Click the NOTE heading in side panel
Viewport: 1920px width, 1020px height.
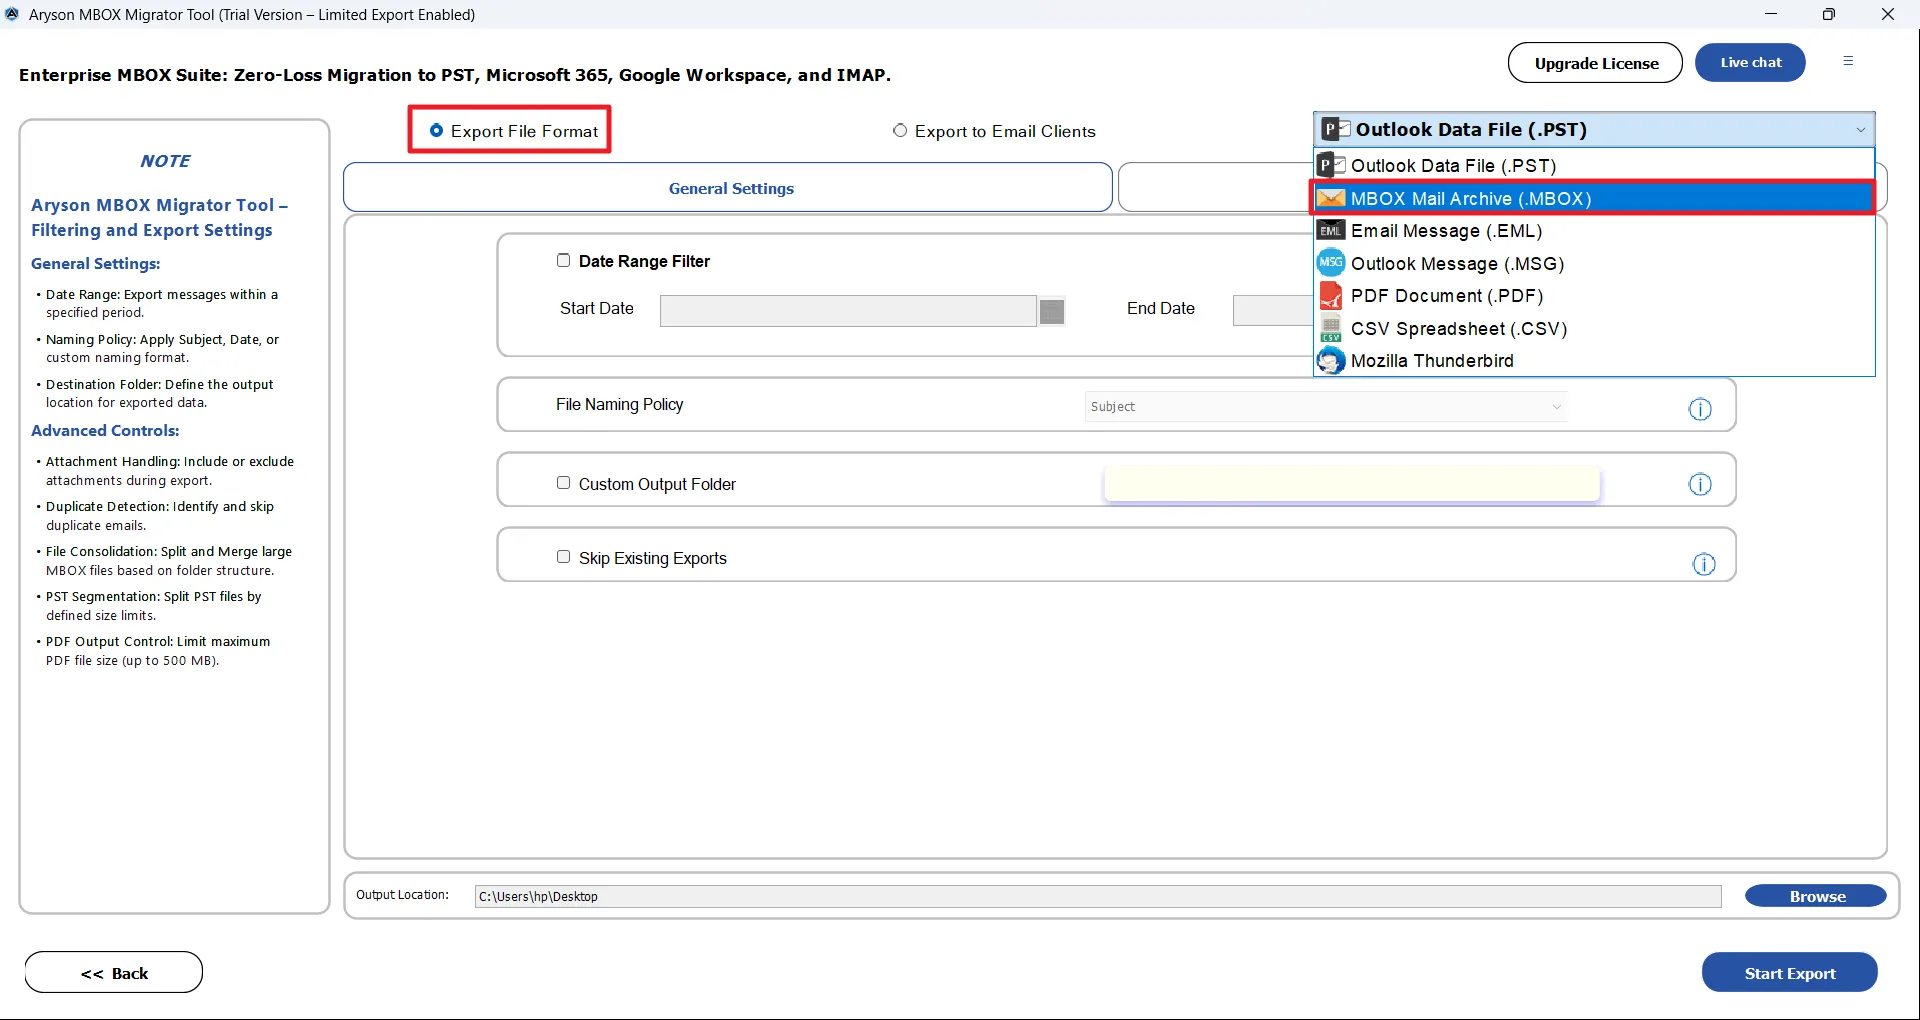click(166, 161)
